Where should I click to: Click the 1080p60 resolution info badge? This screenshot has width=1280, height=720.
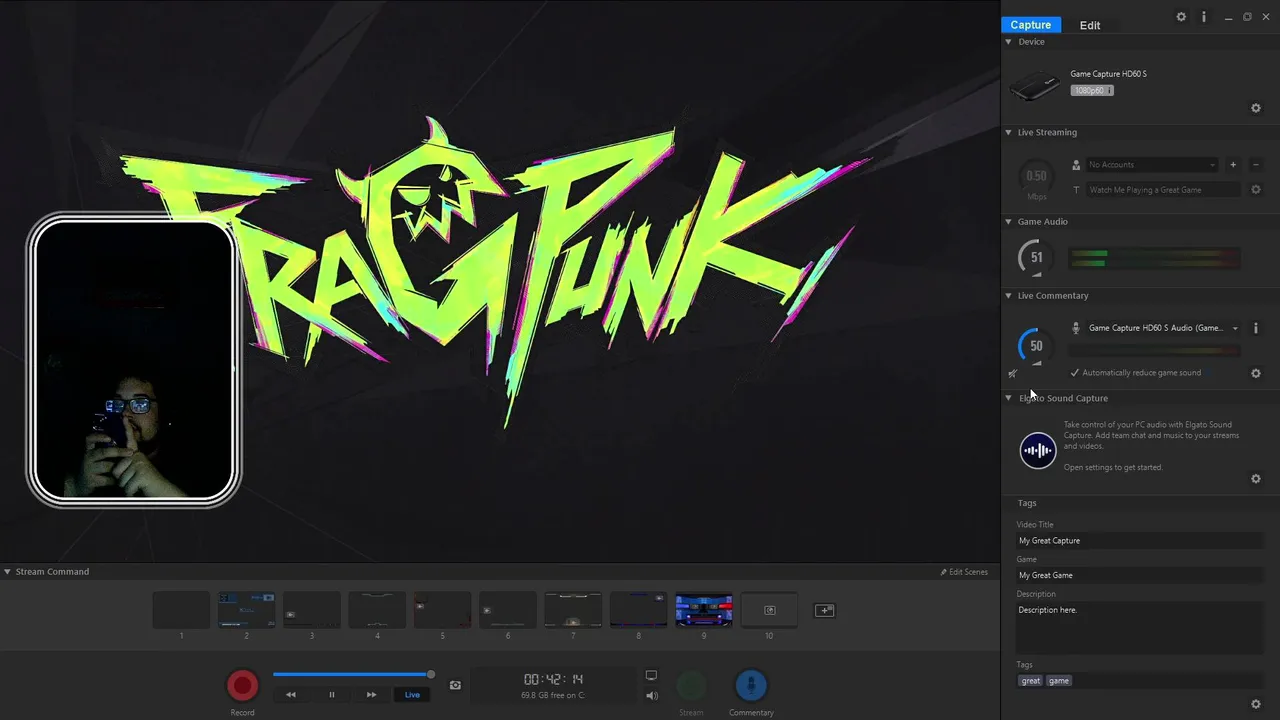(1092, 90)
